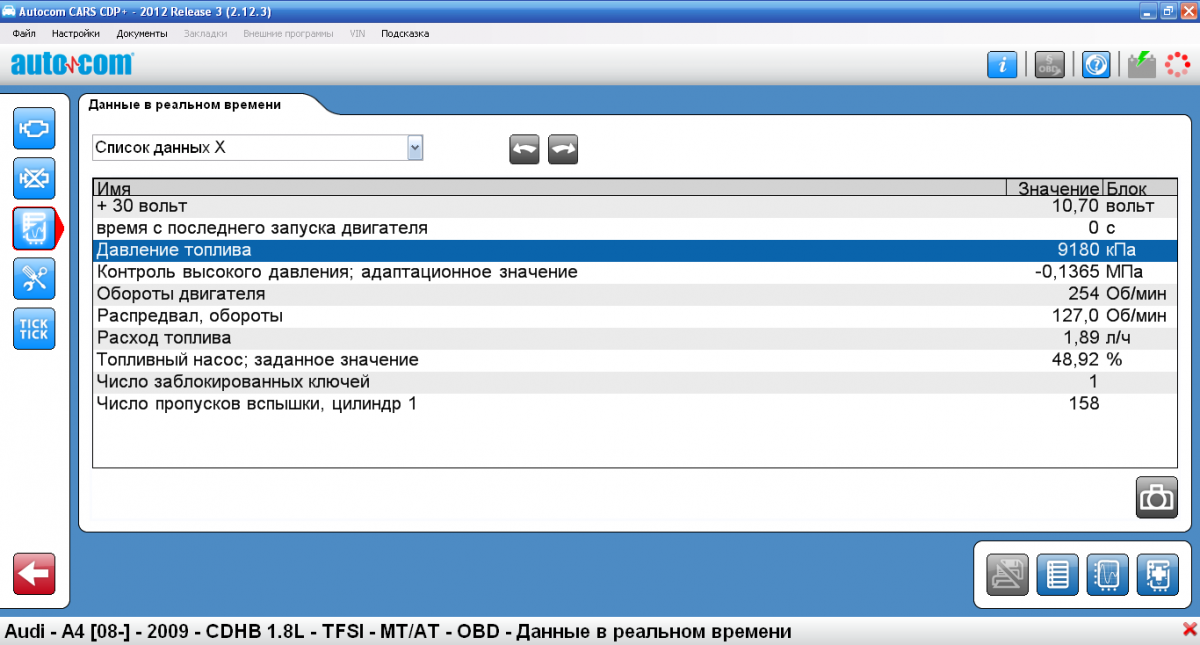The width and height of the screenshot is (1200, 645).
Task: Take a snapshot with the camera icon
Action: point(1157,497)
